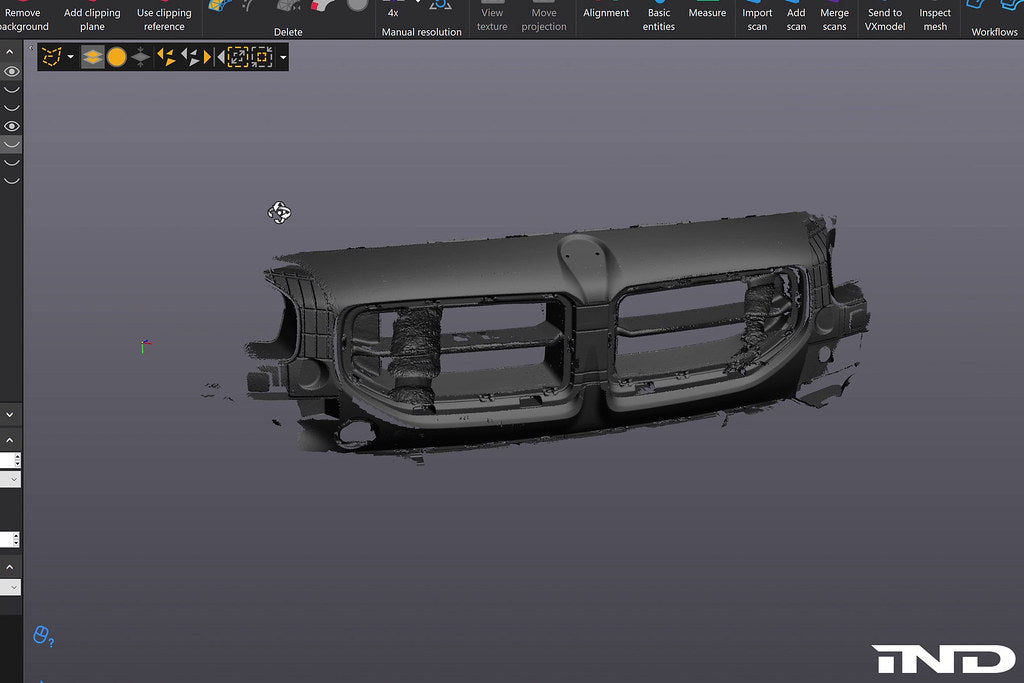Click the orange circle selection mode icon
The image size is (1024, 683).
click(117, 57)
